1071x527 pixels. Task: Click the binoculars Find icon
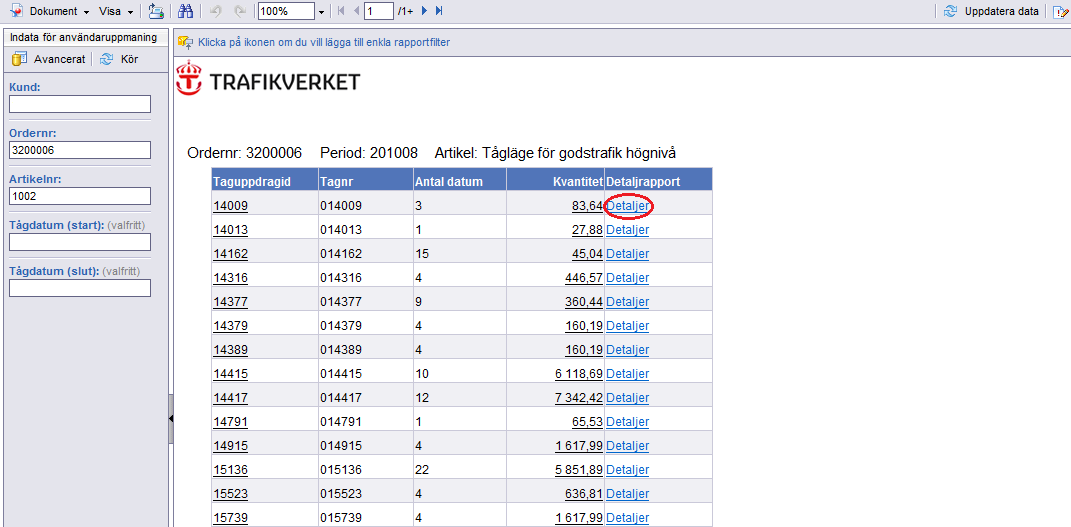[x=185, y=12]
